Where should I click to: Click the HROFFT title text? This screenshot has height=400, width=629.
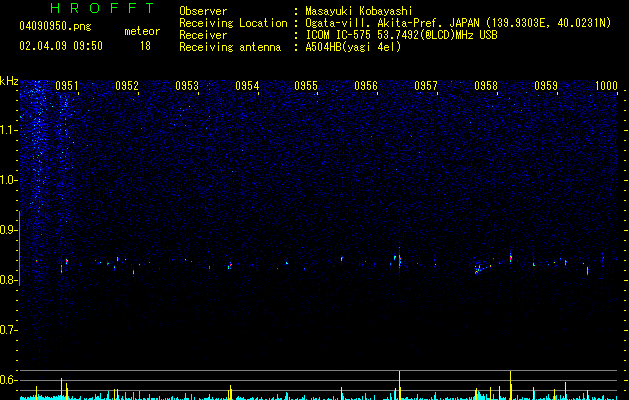(x=103, y=8)
